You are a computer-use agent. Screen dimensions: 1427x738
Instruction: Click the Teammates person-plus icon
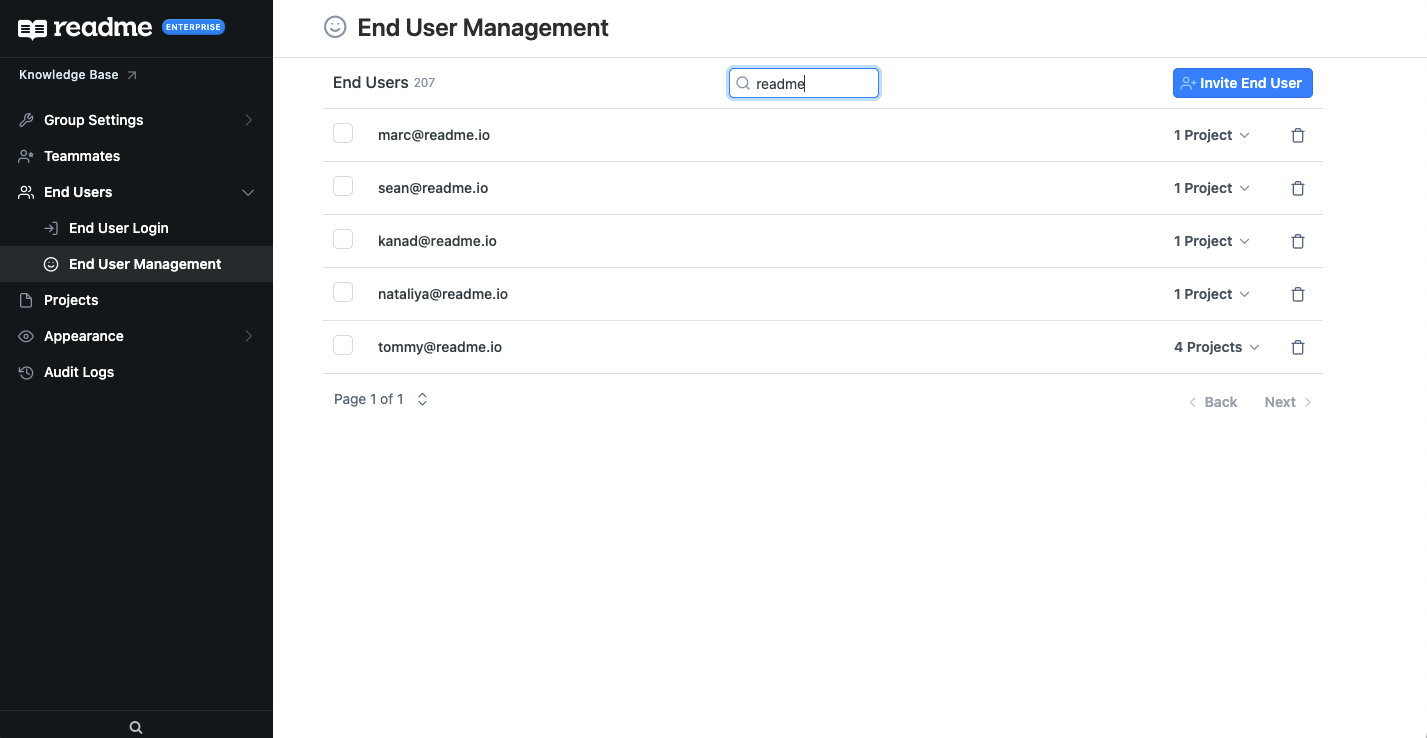pyautogui.click(x=27, y=156)
